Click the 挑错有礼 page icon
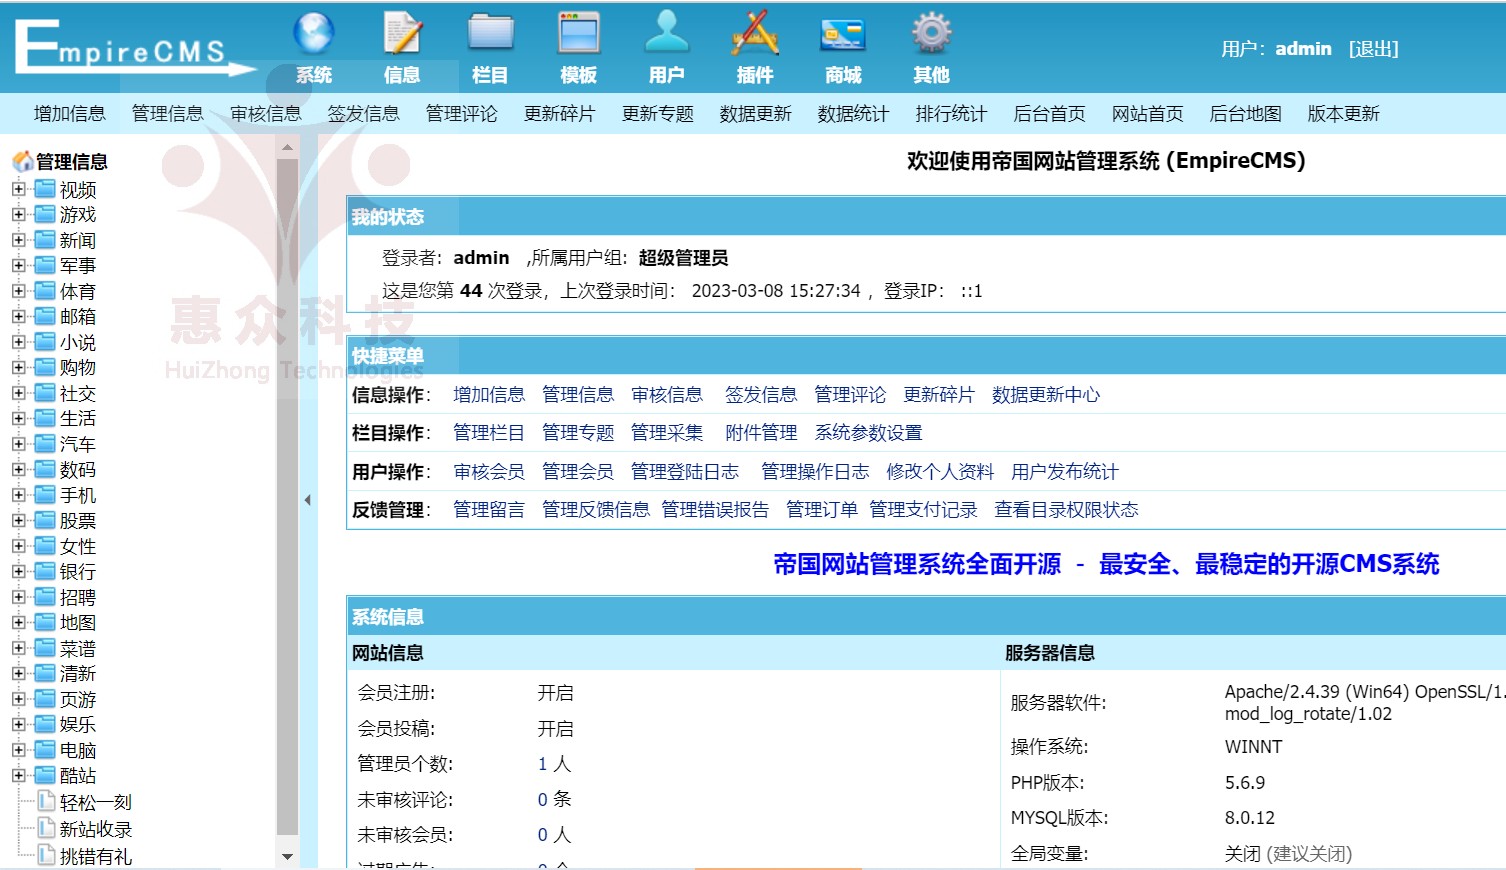The height and width of the screenshot is (870, 1506). [46, 855]
